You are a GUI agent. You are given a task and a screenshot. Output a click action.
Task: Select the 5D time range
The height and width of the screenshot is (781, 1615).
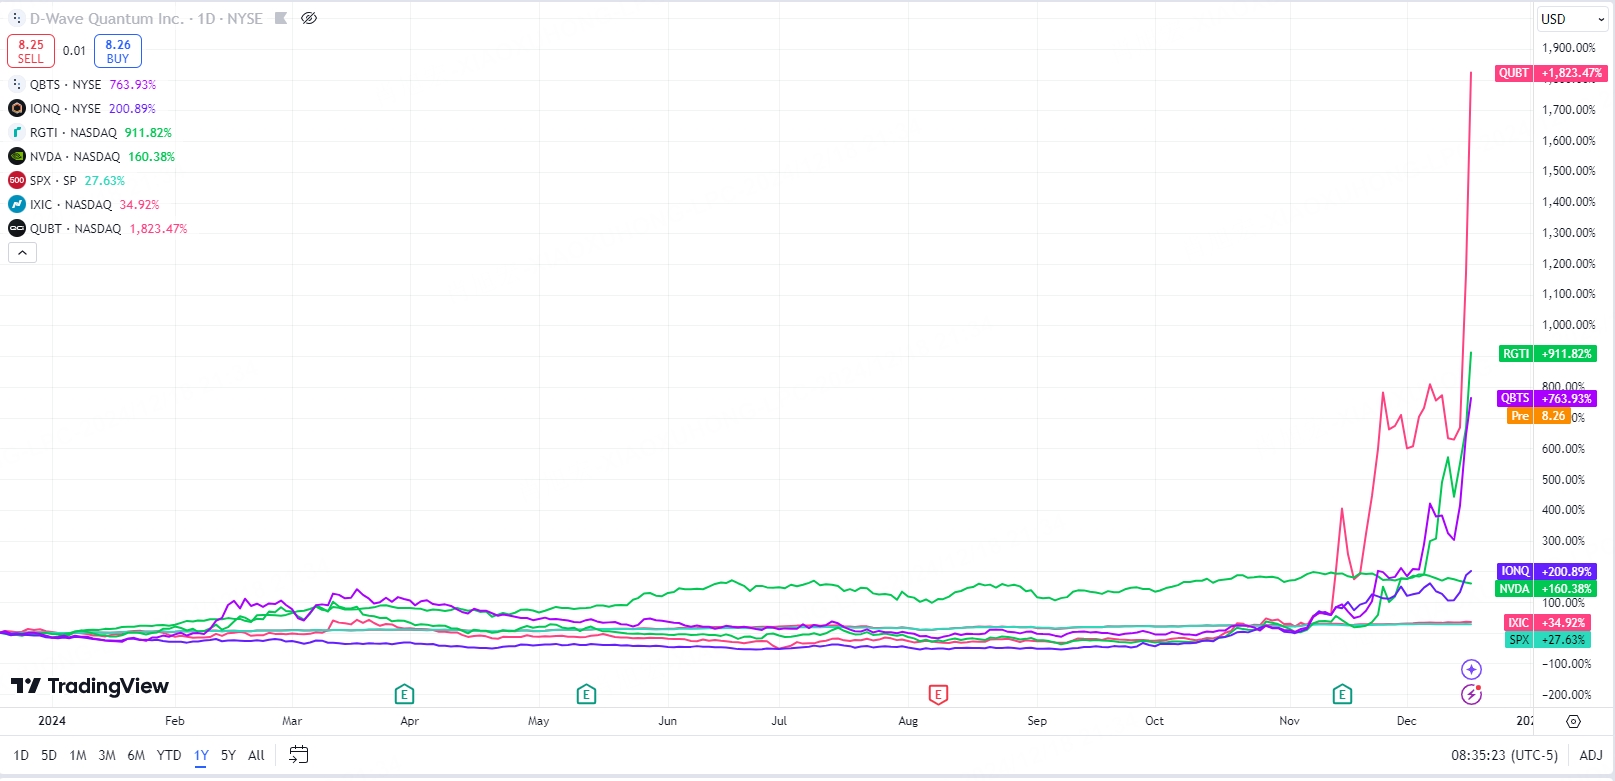coord(49,755)
